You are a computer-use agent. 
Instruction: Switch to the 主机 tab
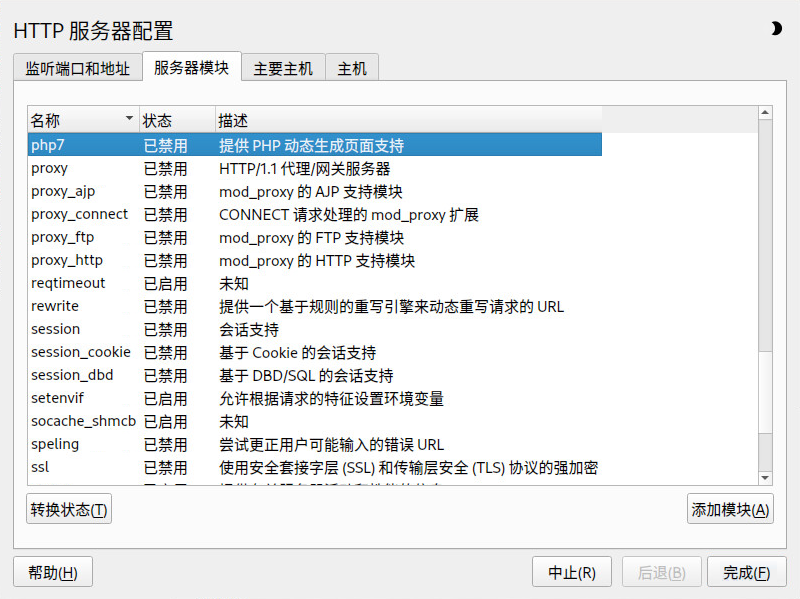pos(352,69)
